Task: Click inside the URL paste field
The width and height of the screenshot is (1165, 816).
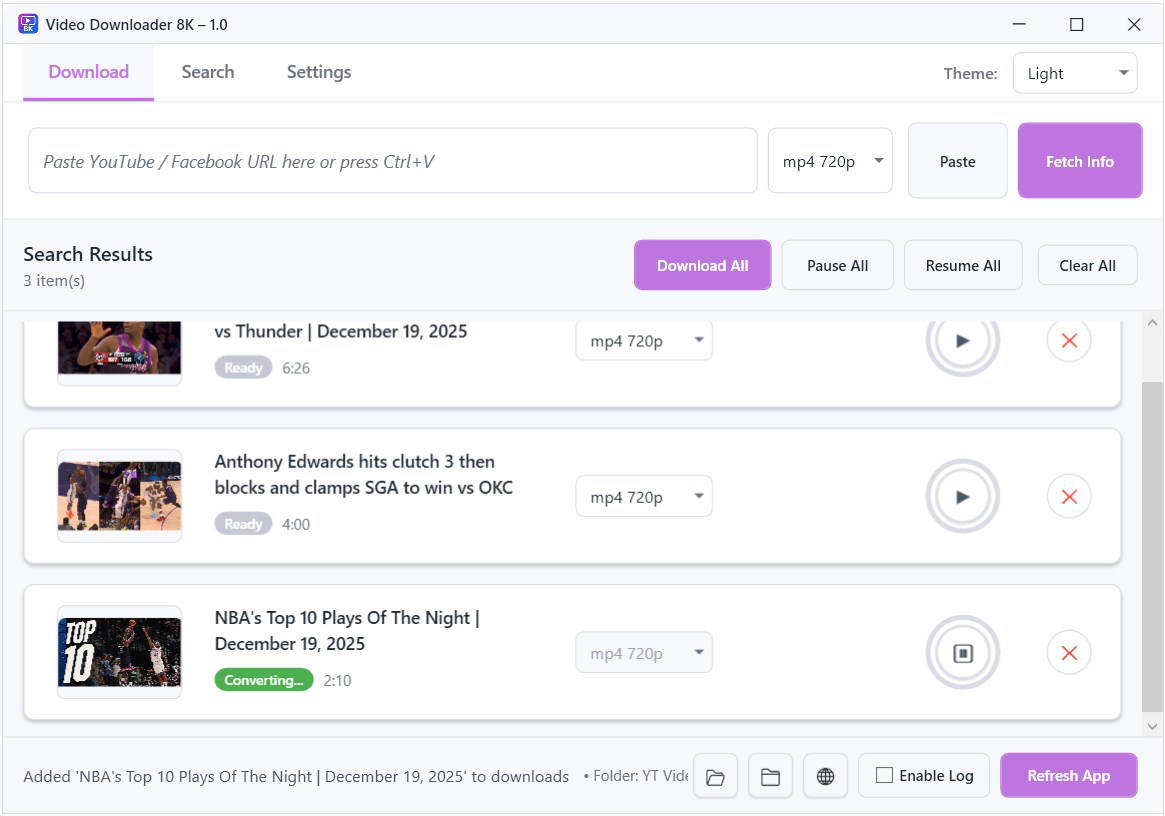Action: point(392,160)
